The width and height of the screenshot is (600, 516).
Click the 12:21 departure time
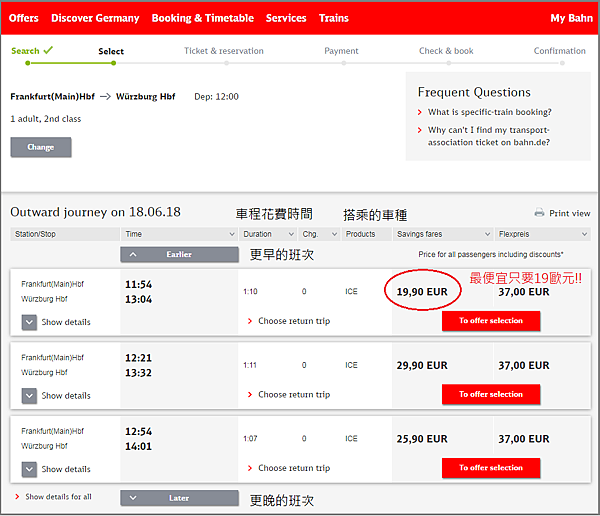coord(139,358)
